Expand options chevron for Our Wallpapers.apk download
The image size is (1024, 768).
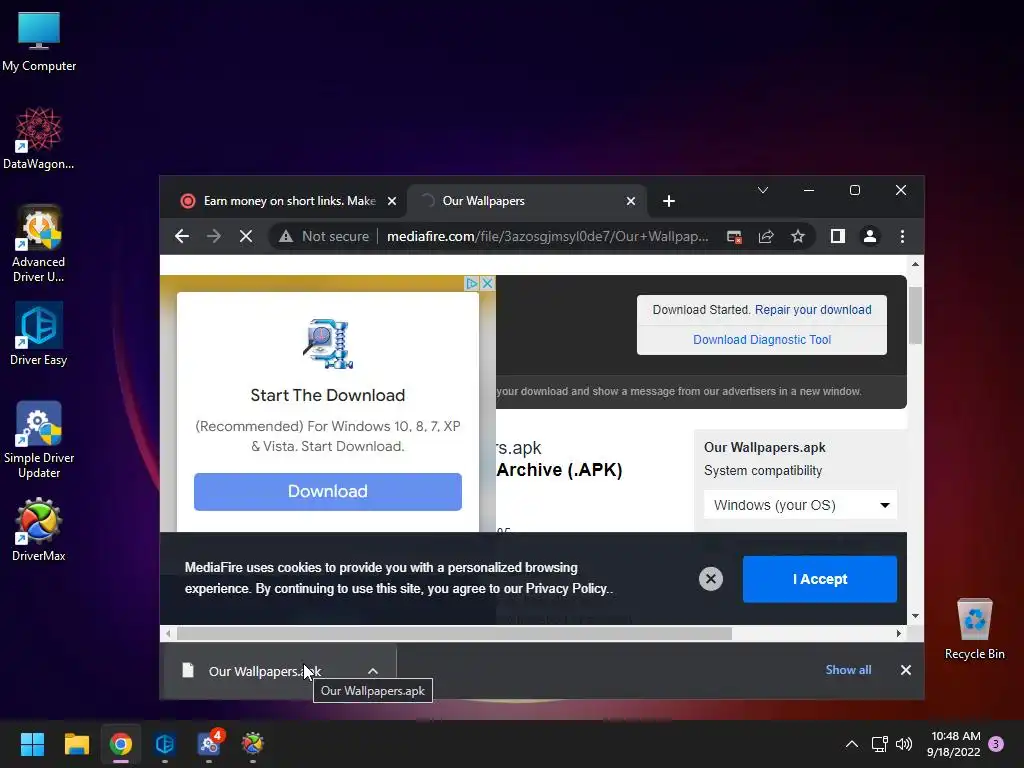point(372,671)
